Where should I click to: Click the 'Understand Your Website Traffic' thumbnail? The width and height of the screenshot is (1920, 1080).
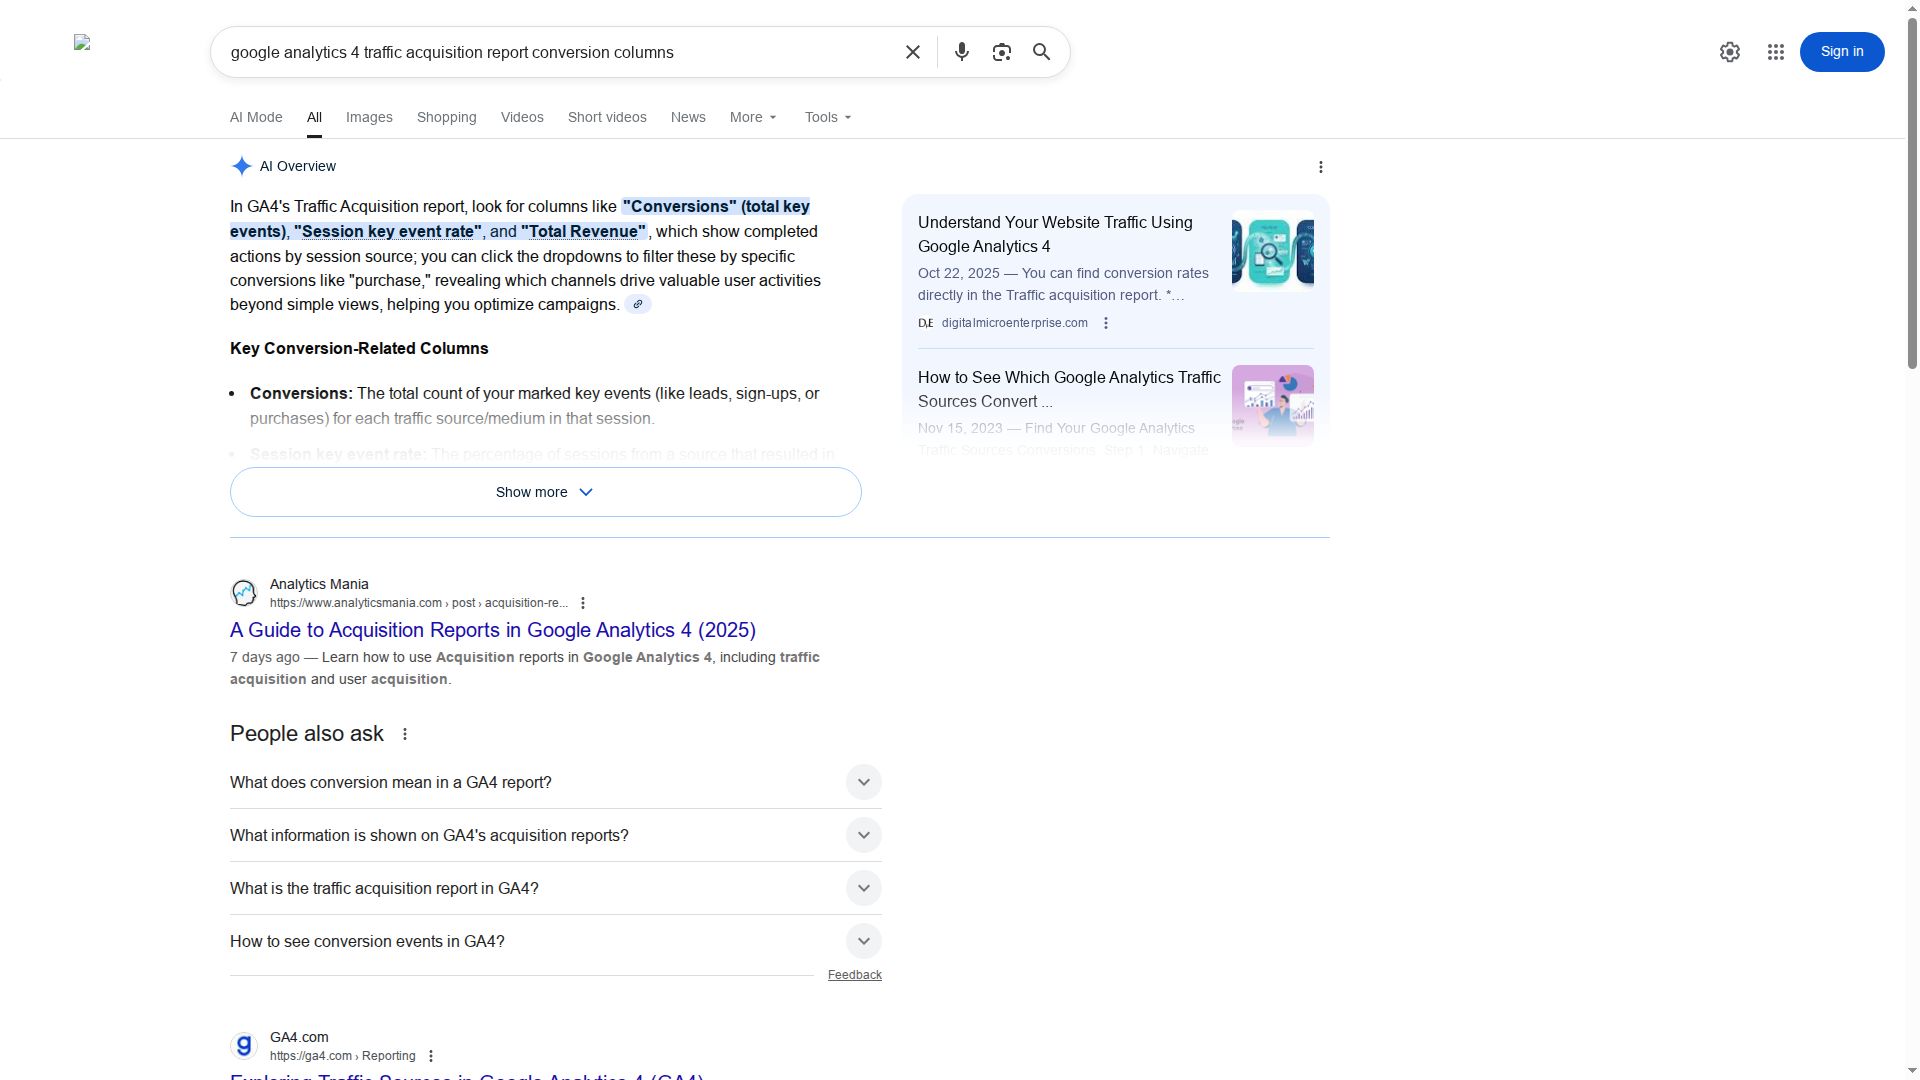click(1271, 252)
